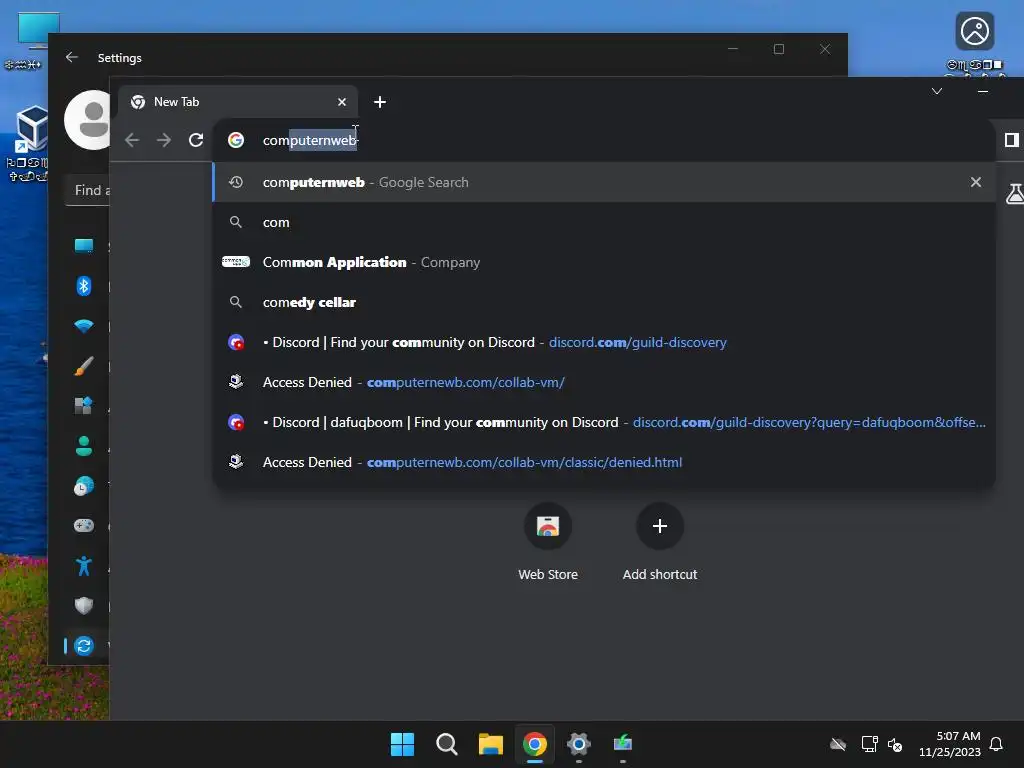Select the Common Application company suggestion

[604, 262]
